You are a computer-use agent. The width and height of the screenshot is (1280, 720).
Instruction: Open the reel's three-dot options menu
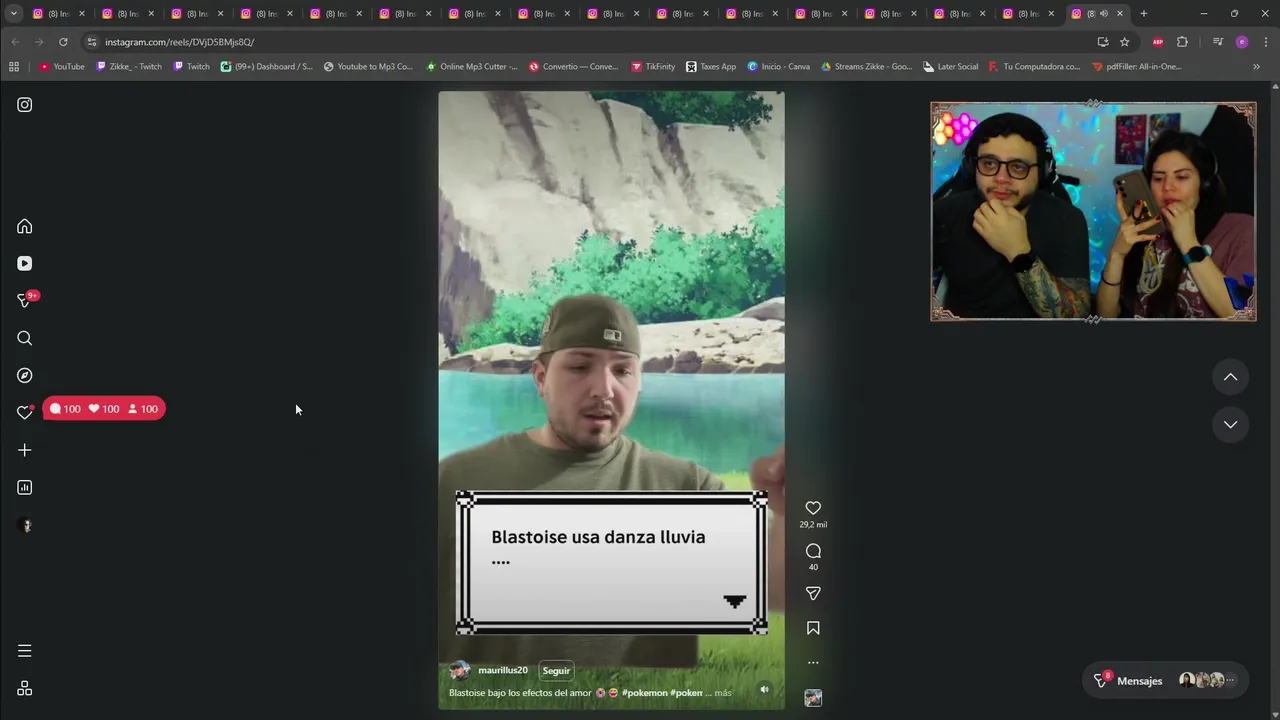pos(813,662)
